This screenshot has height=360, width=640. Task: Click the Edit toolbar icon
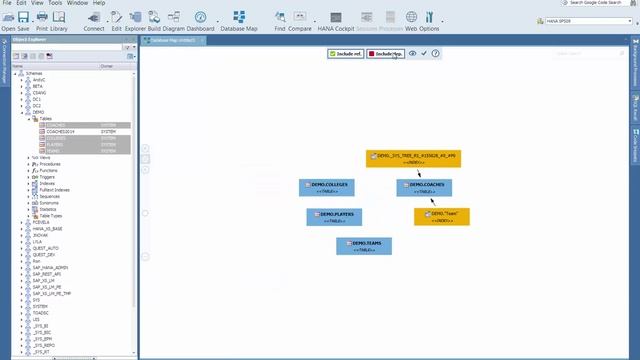(116, 21)
